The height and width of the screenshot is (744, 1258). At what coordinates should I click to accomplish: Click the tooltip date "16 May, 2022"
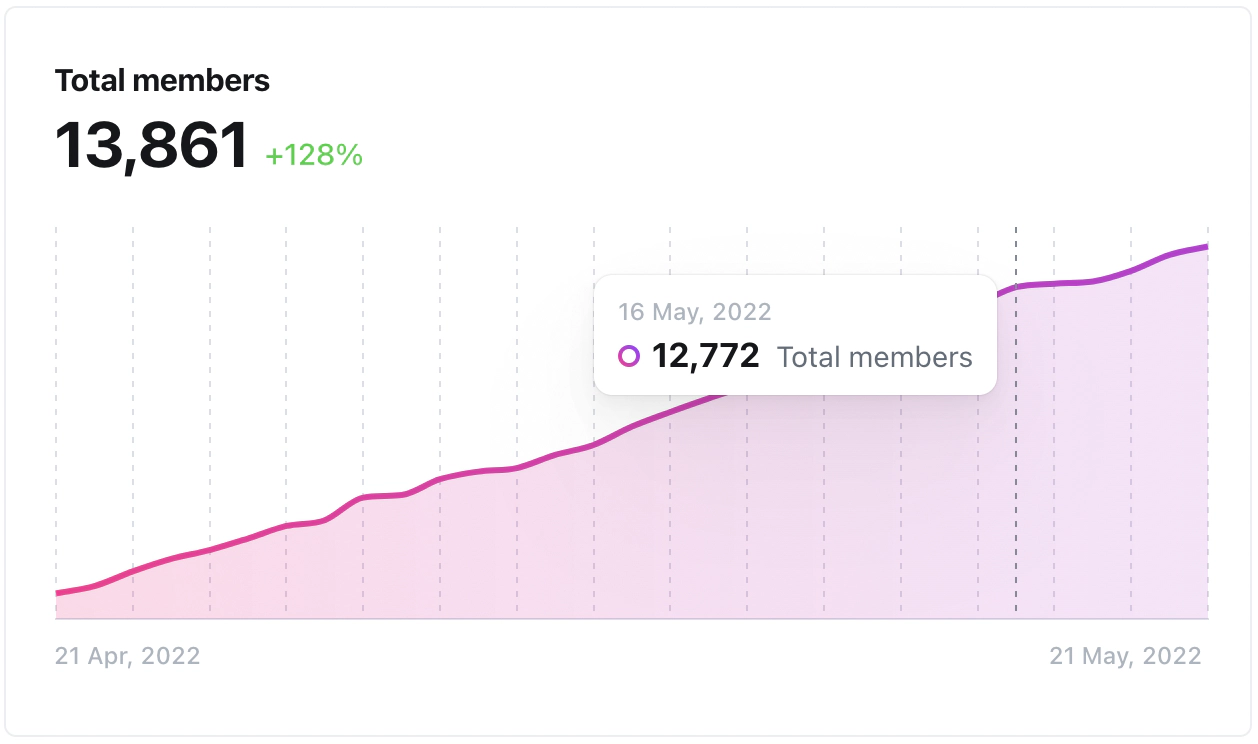pyautogui.click(x=694, y=311)
